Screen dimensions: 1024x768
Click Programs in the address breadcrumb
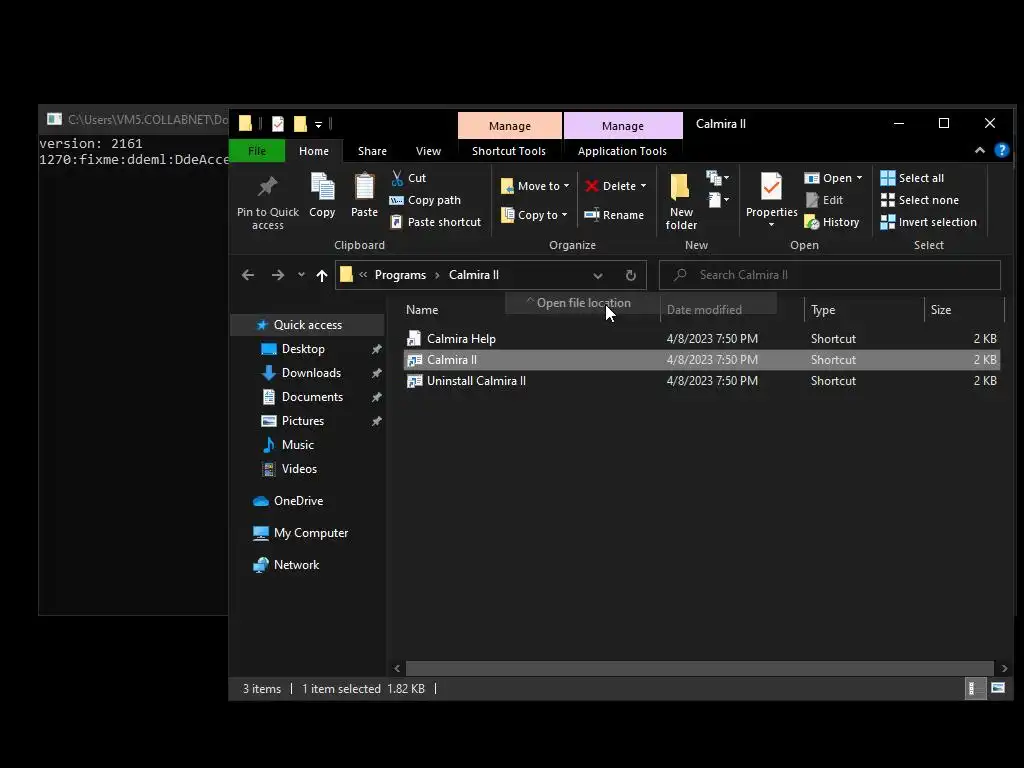[x=400, y=275]
